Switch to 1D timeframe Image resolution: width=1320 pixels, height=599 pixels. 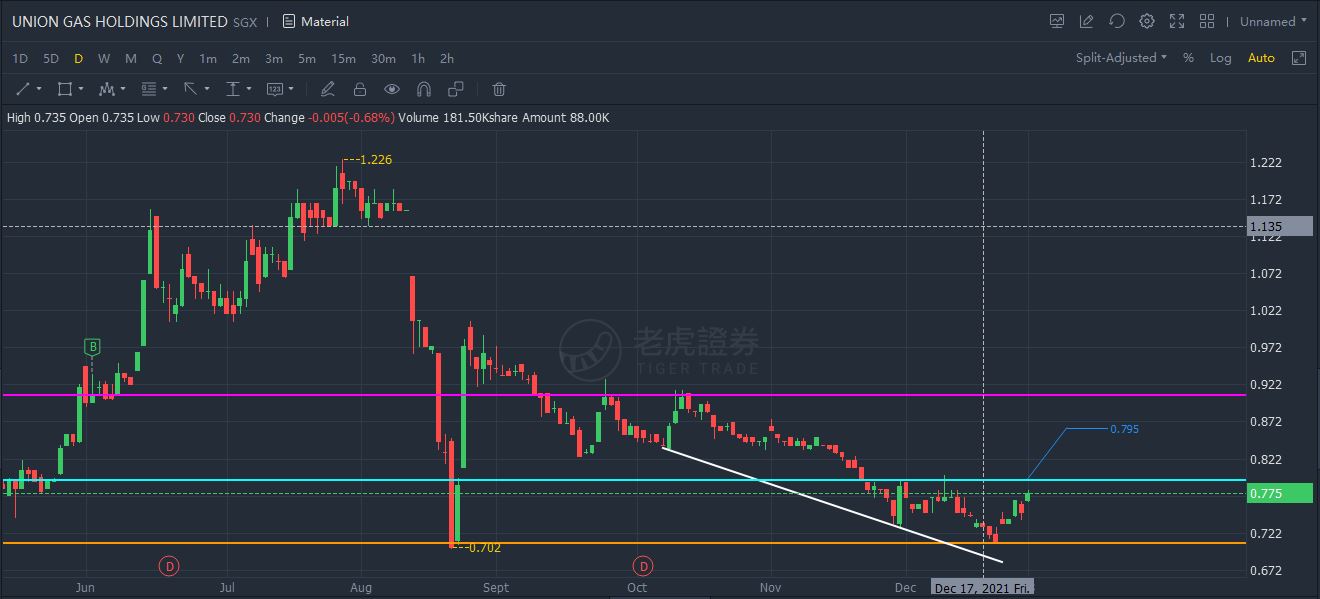(20, 58)
